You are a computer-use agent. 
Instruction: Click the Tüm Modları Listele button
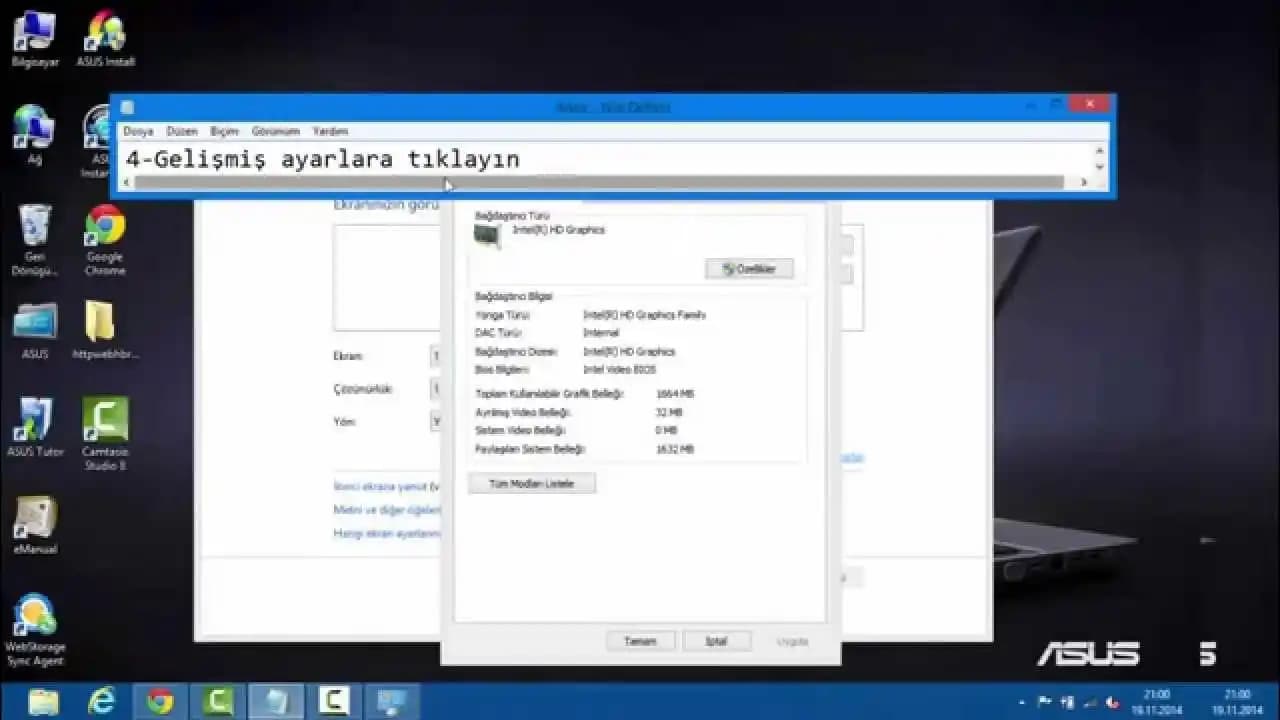[x=531, y=482]
